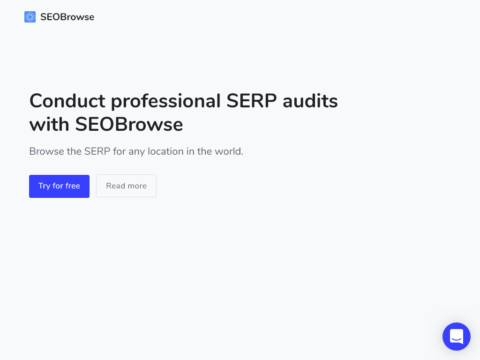Click the 'more' text on outlined button
This screenshot has width=480, height=360.
[137, 186]
